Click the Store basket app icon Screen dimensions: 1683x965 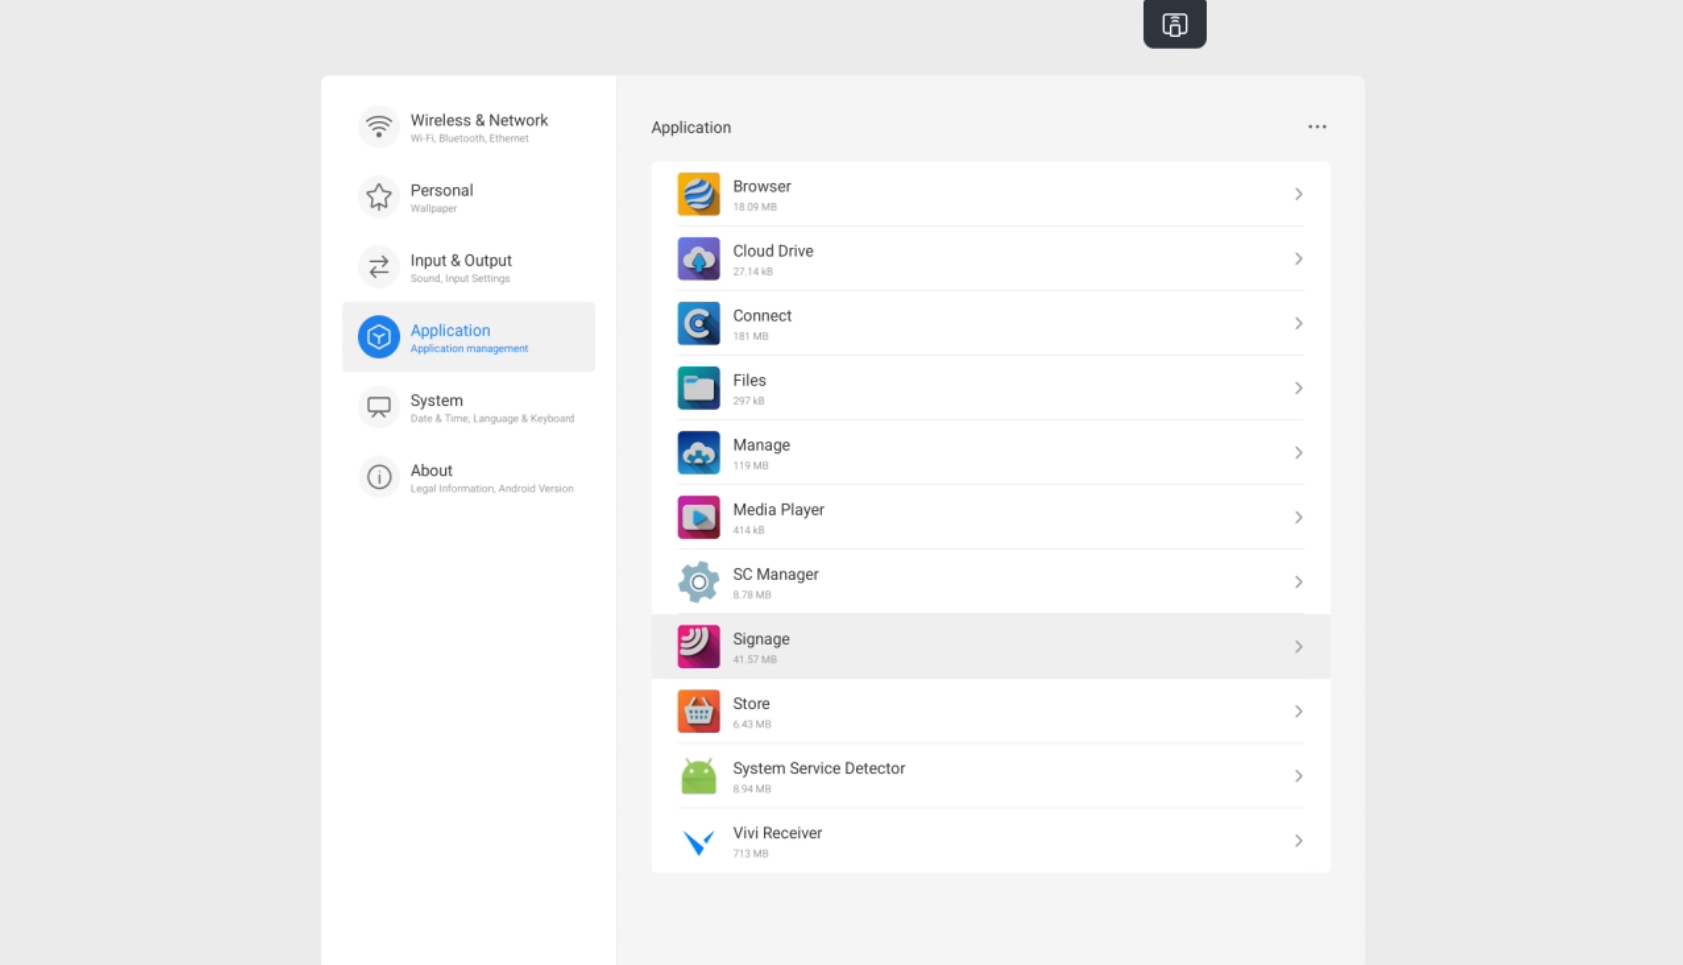[x=698, y=712]
